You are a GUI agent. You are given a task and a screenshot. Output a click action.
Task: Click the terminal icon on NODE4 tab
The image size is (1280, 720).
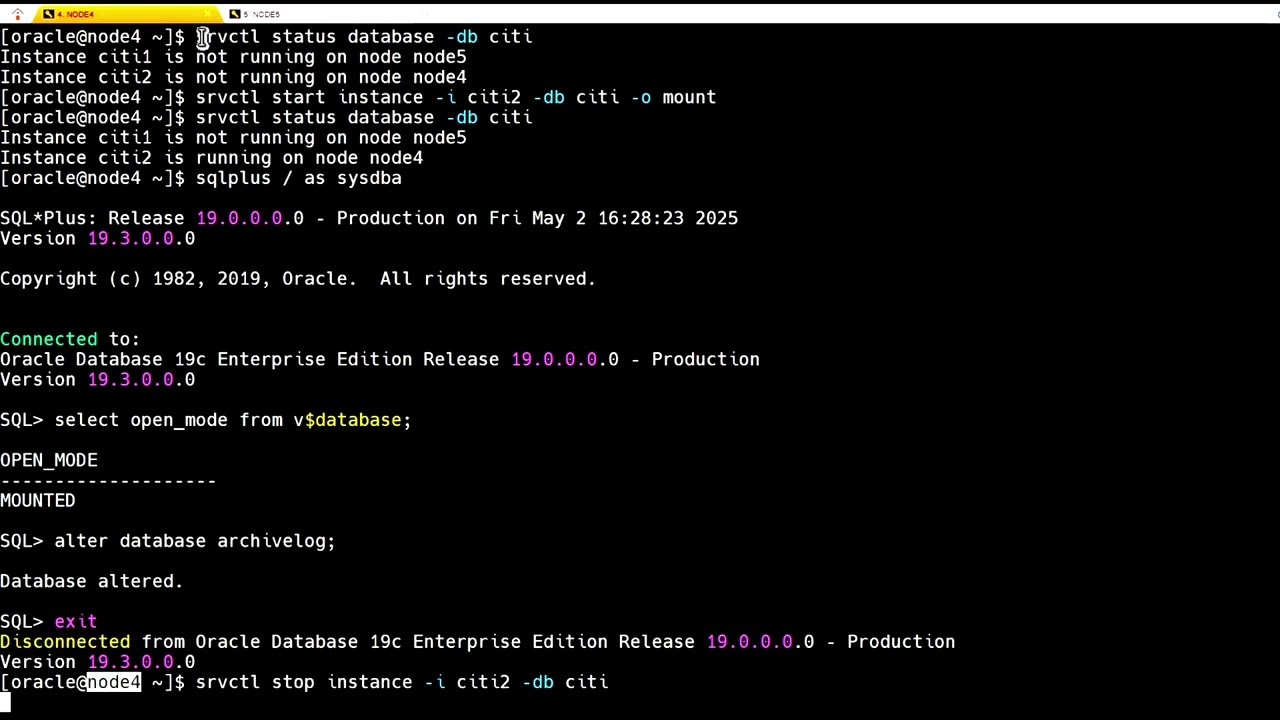coord(48,14)
